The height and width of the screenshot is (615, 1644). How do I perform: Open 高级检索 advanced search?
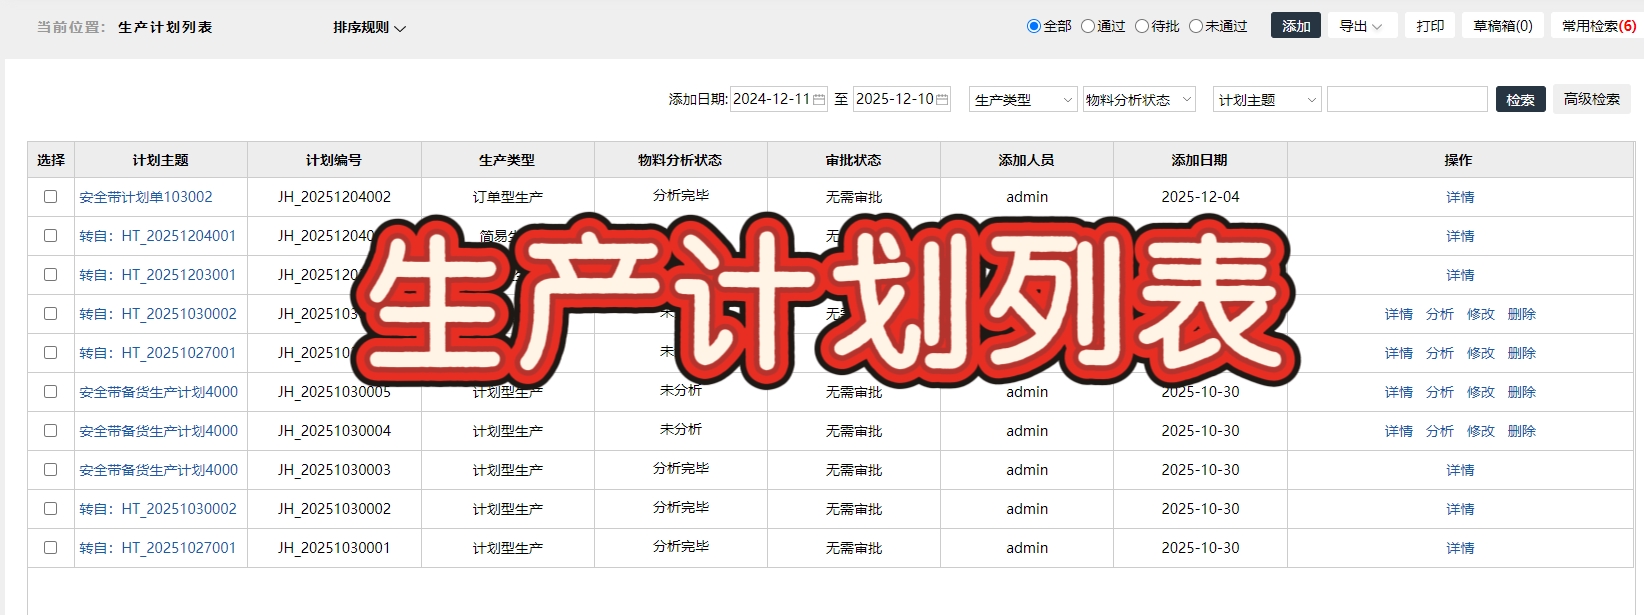click(1592, 99)
